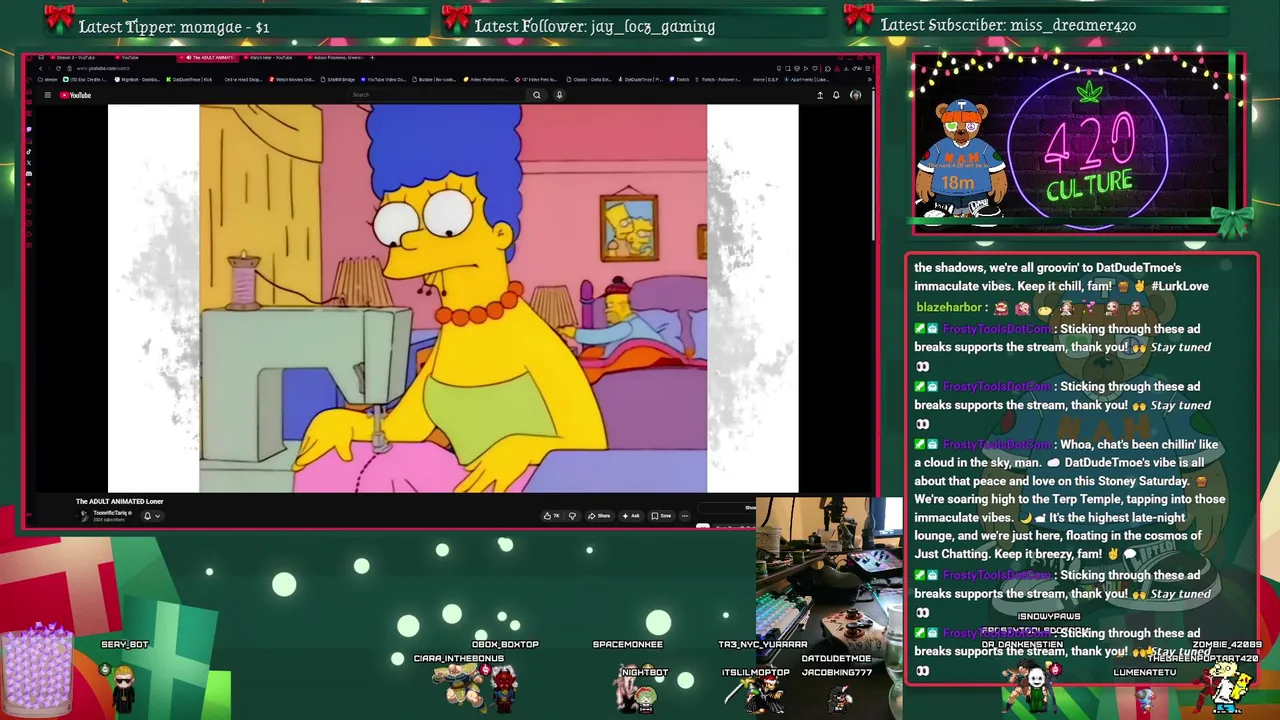
Task: Activate YouTube voice search microphone
Action: 559,95
